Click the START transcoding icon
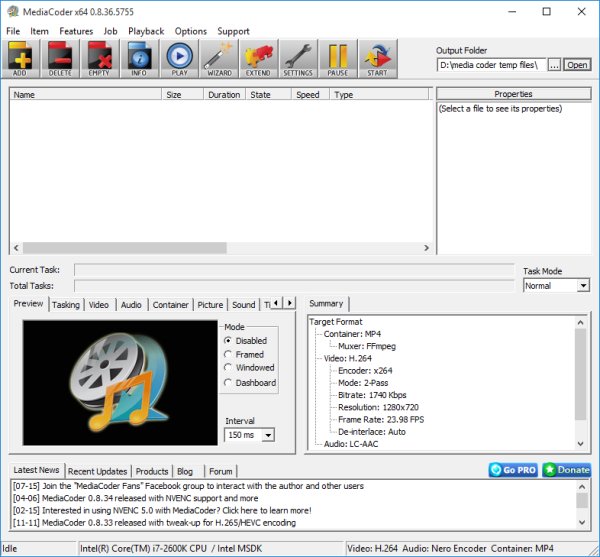Viewport: 600px width, 557px height. (378, 59)
